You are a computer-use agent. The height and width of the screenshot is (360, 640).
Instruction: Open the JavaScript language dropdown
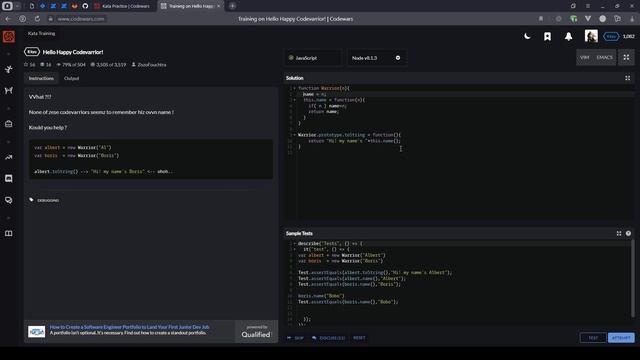313,58
